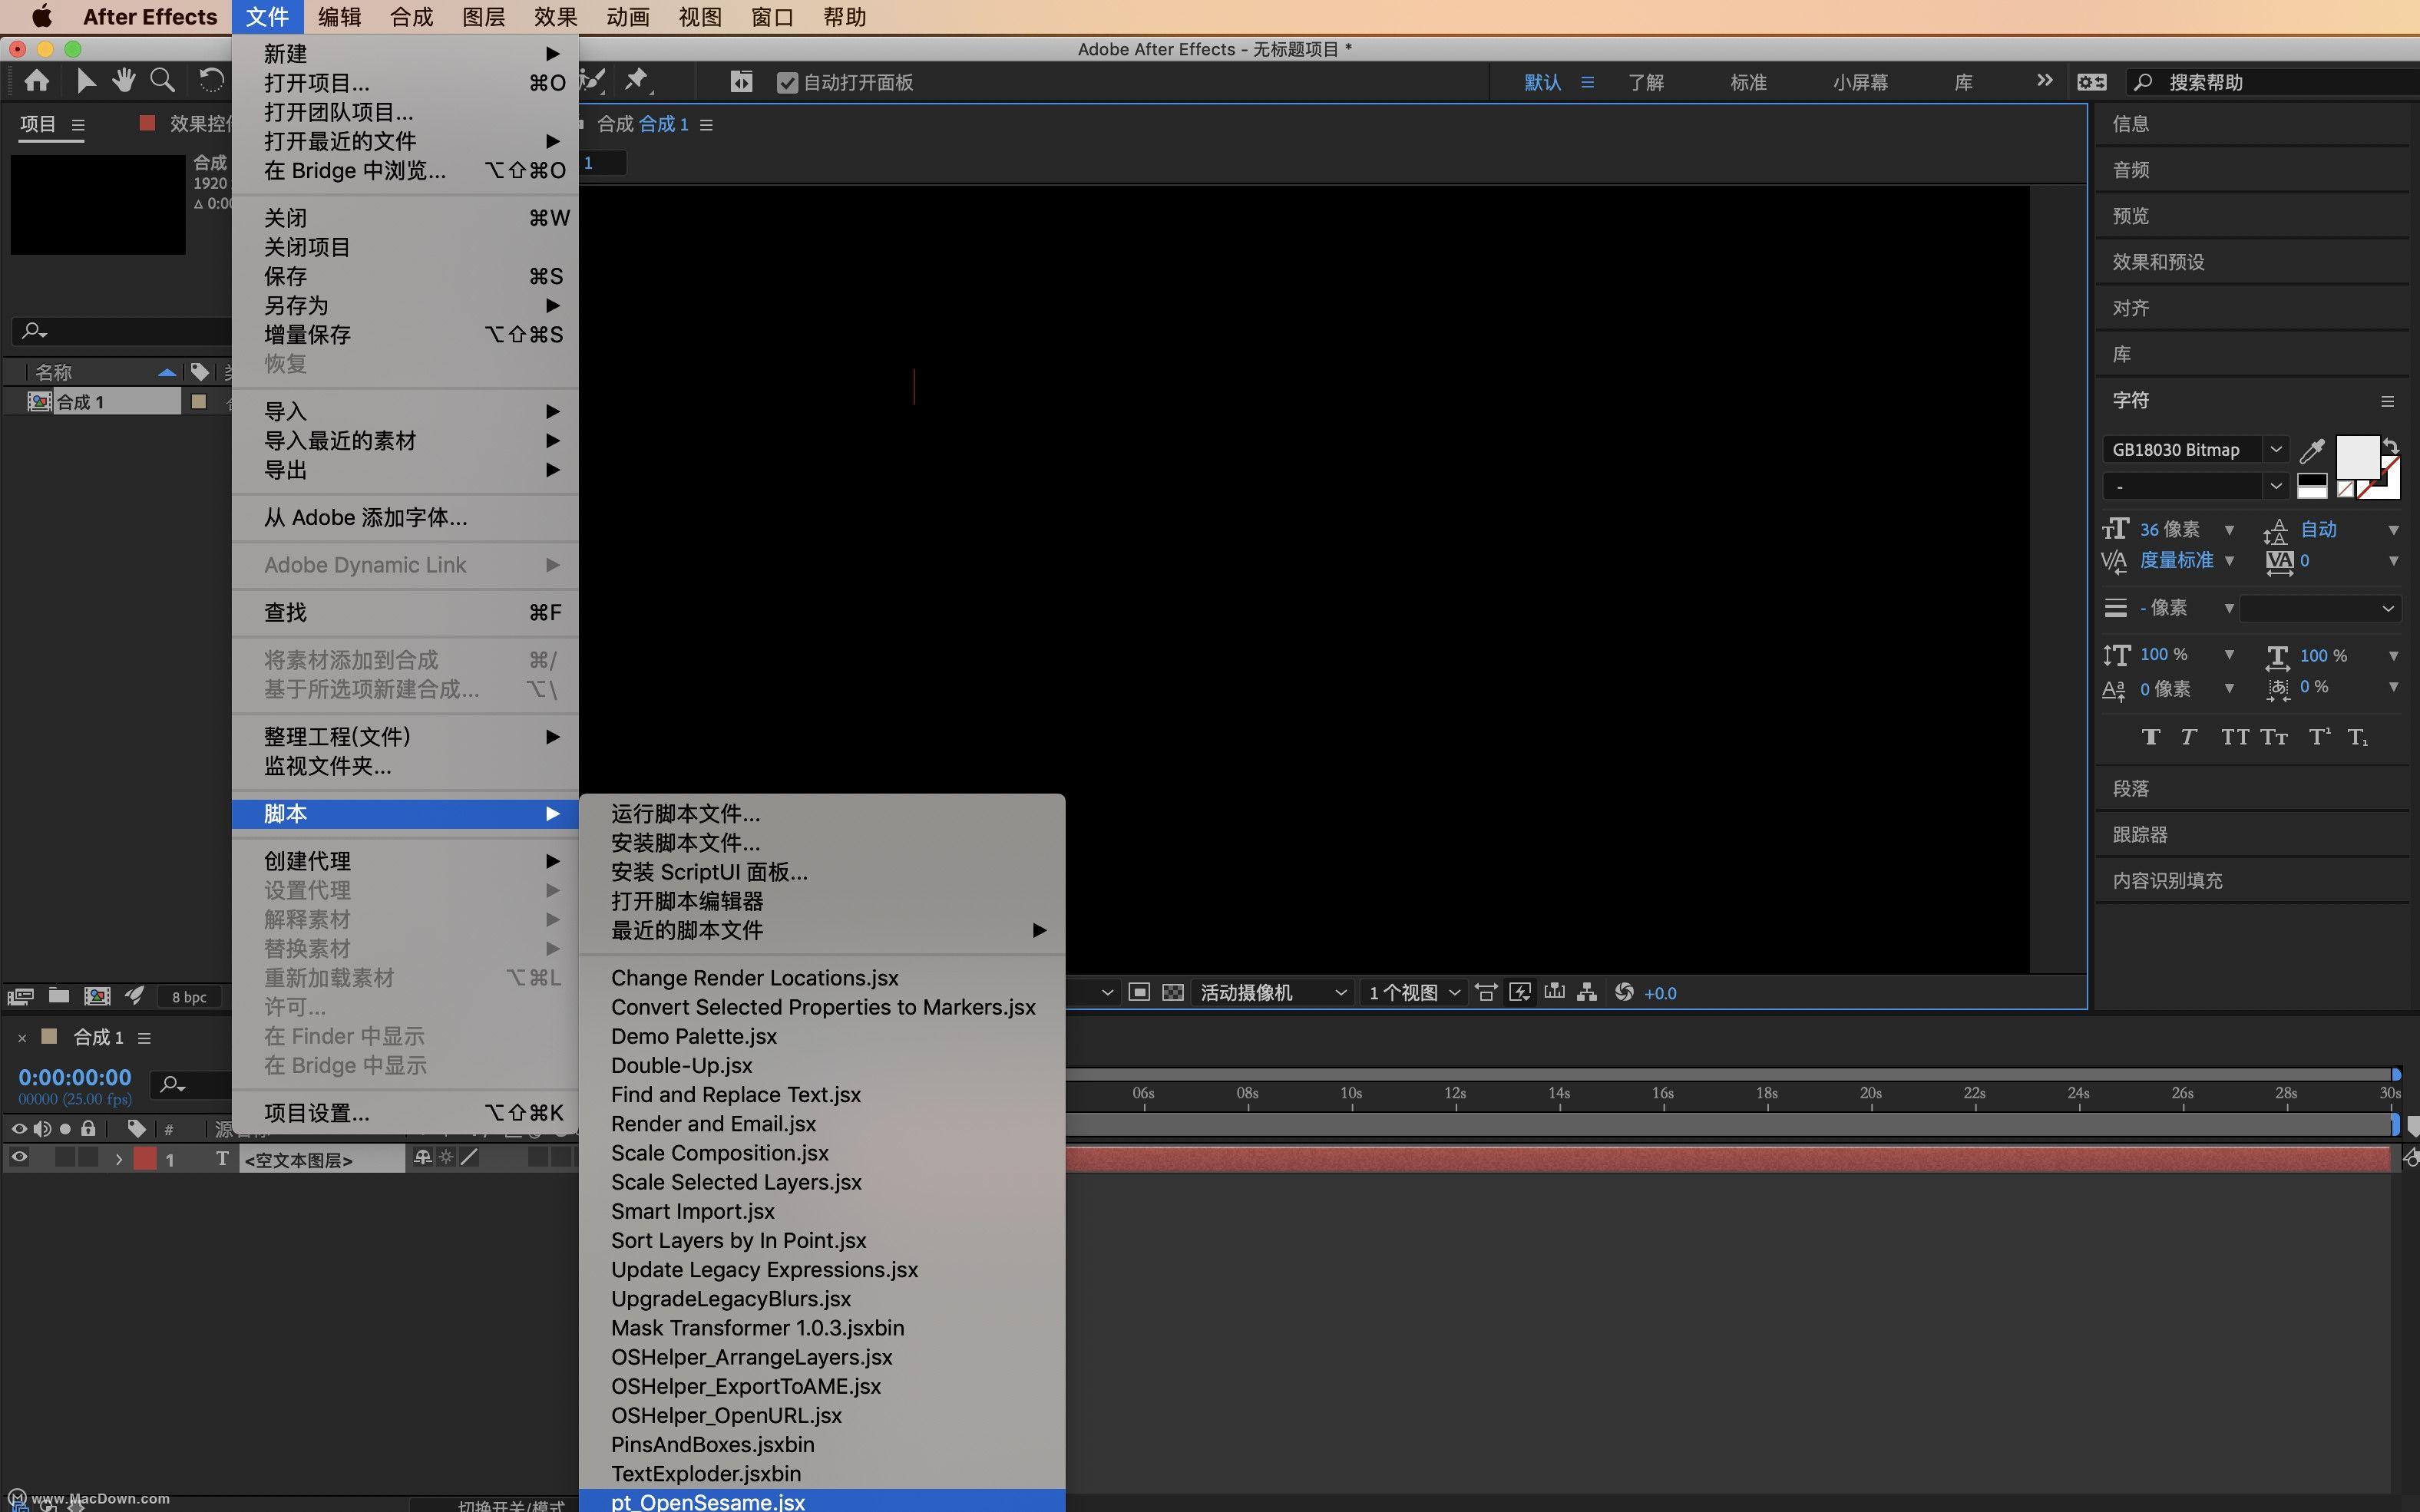Click the red label color of layer 1
Viewport: 2420px width, 1512px height.
146,1158
